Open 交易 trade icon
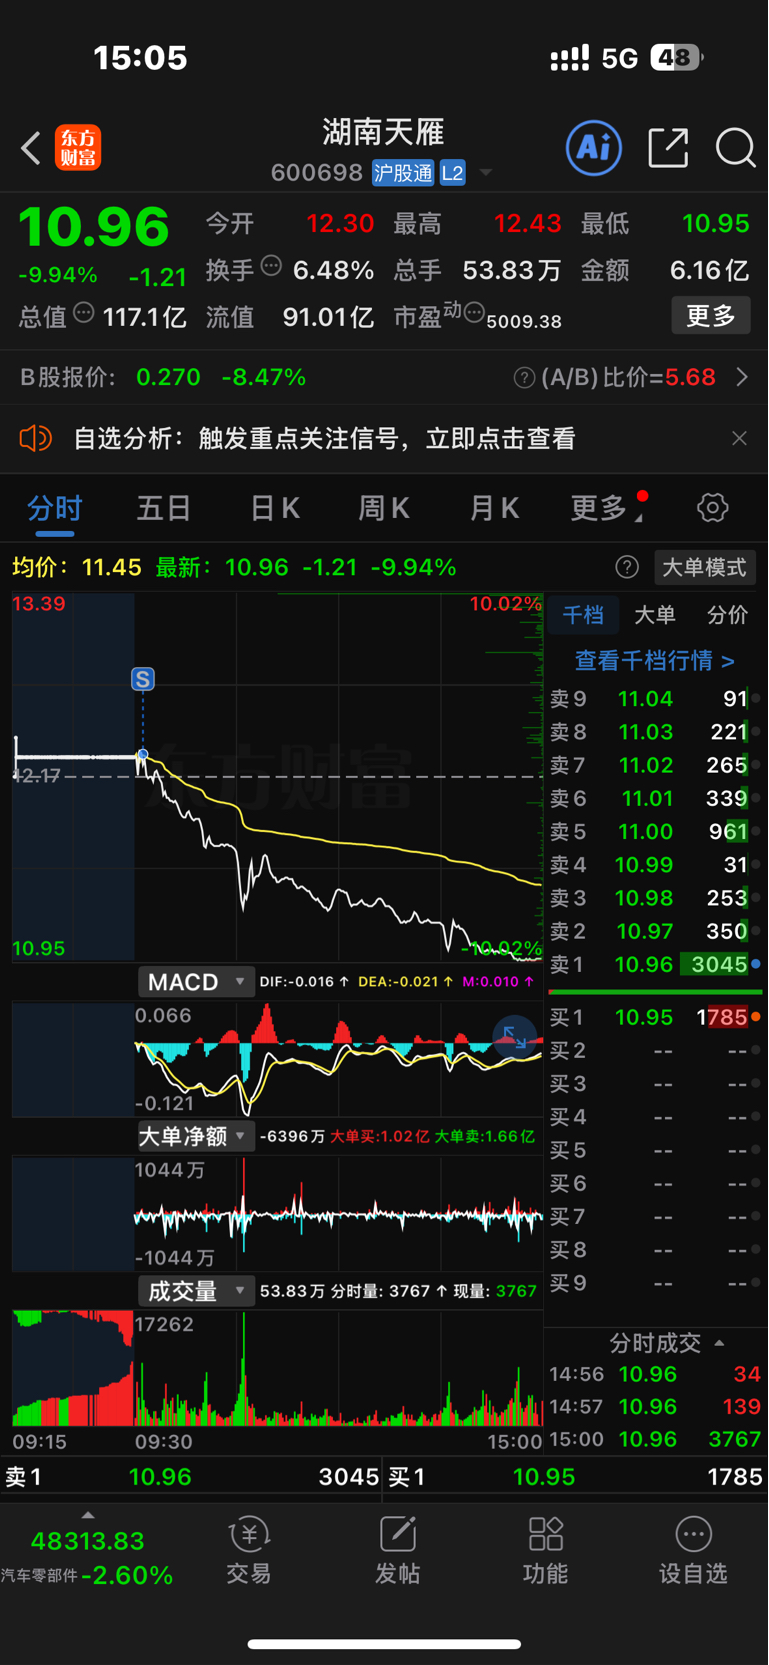This screenshot has width=769, height=1665. click(x=249, y=1550)
